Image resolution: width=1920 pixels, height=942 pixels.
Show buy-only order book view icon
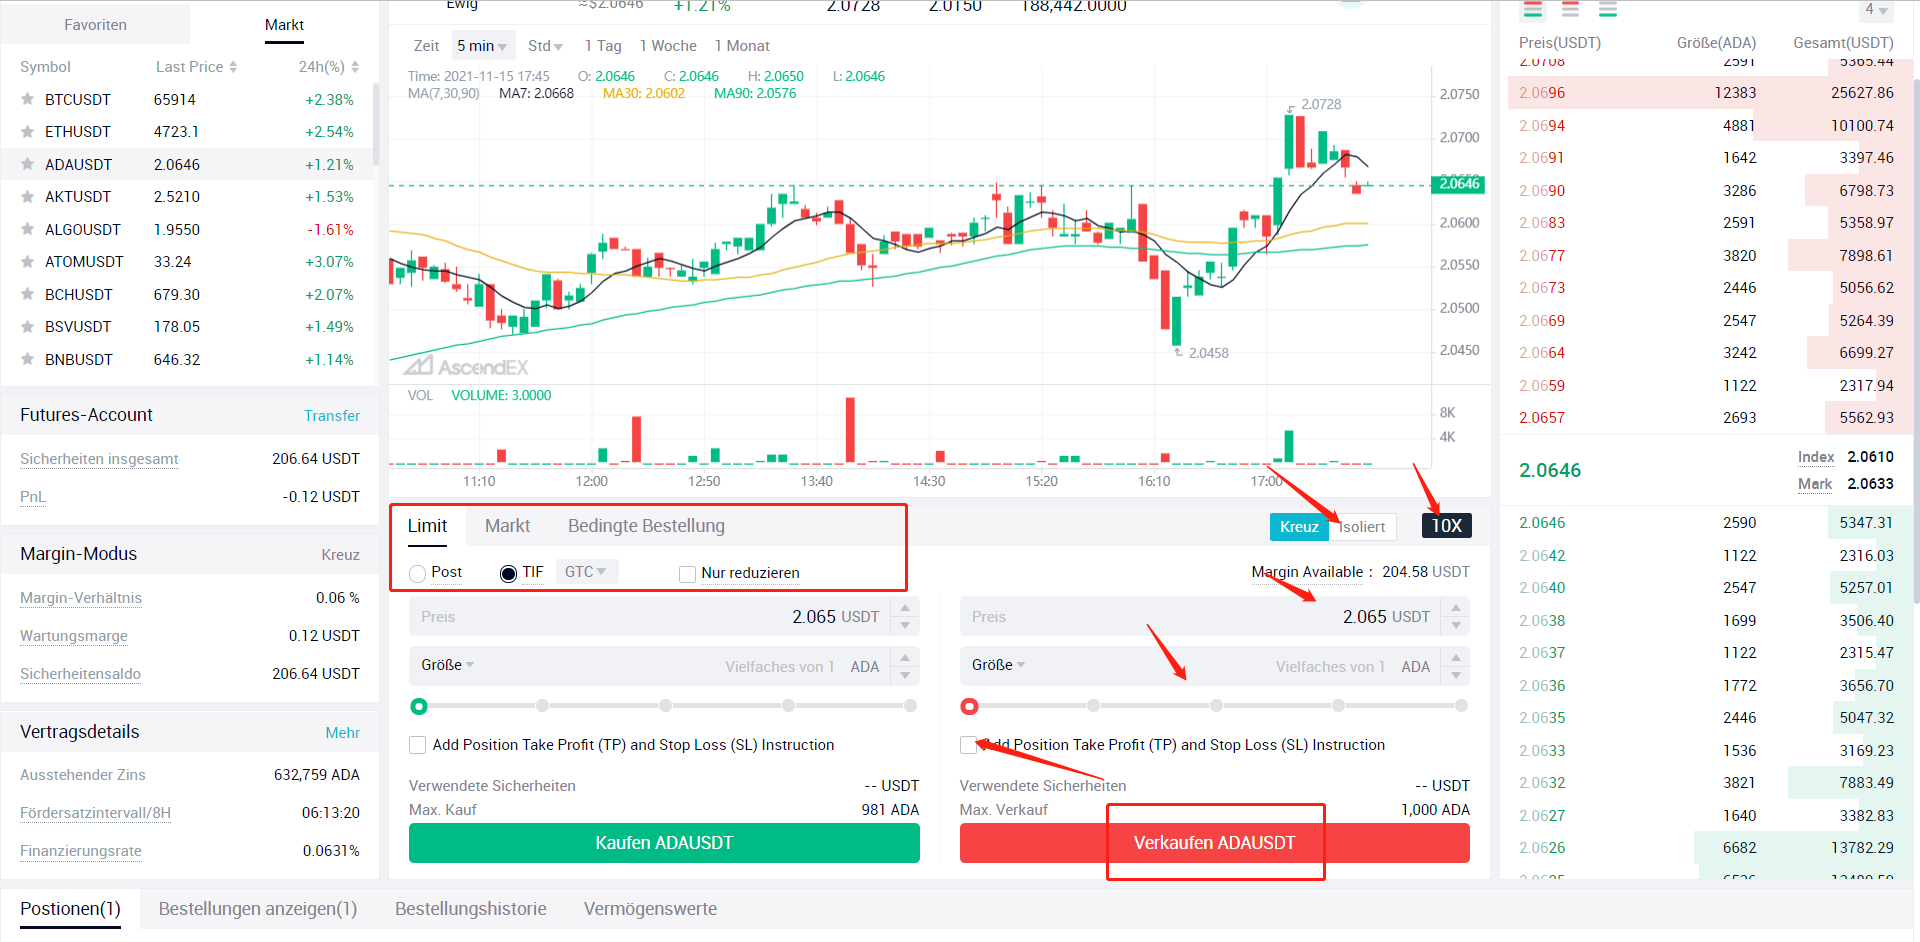click(1608, 10)
